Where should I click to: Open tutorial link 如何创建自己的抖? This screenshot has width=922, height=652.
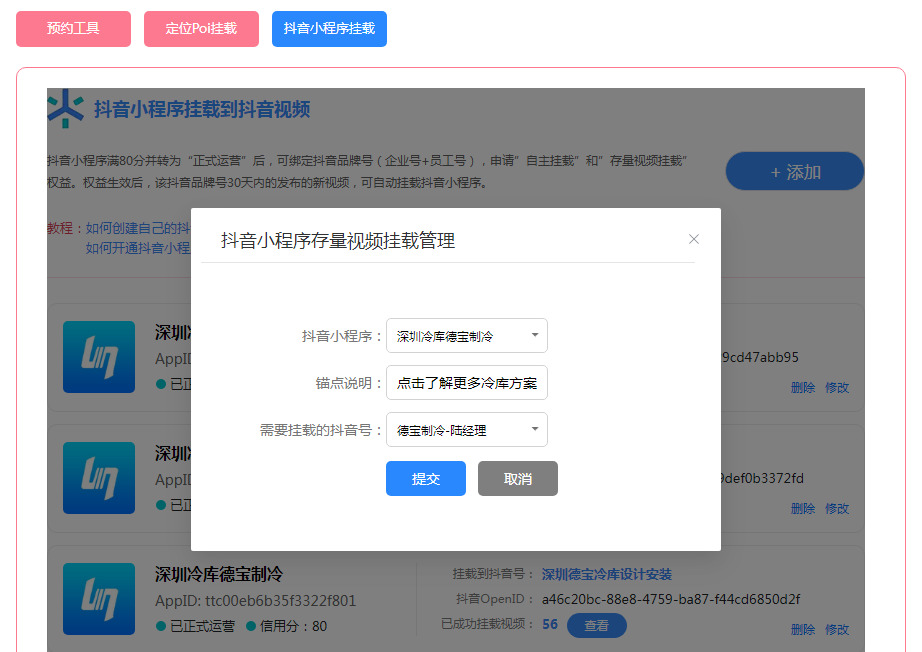click(138, 228)
